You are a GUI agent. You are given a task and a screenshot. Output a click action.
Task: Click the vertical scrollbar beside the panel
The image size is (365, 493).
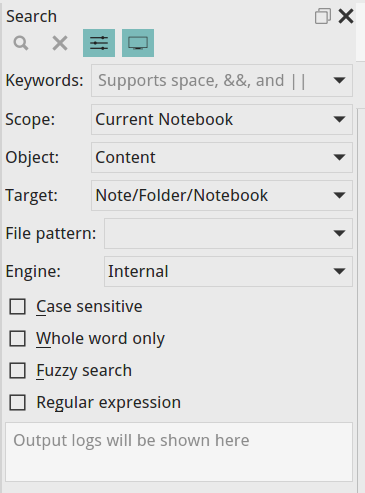pyautogui.click(x=361, y=300)
